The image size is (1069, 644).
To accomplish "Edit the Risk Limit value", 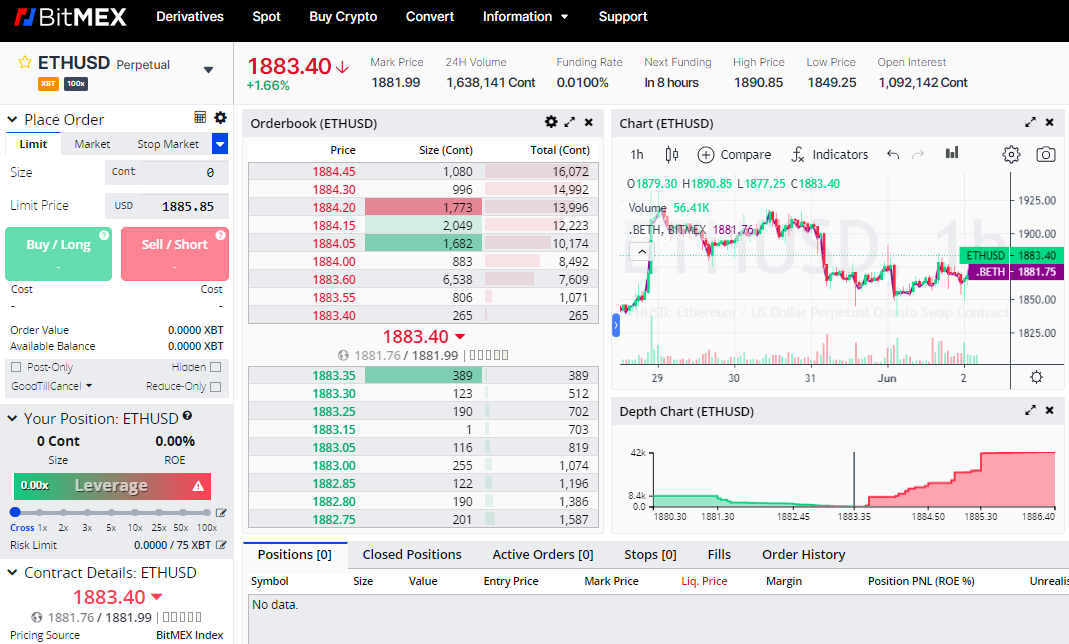I will [221, 545].
